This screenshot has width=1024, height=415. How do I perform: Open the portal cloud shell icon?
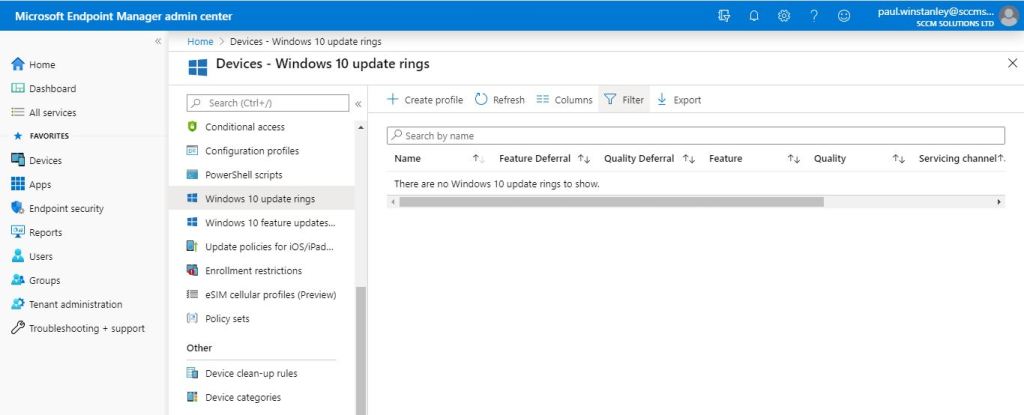724,16
